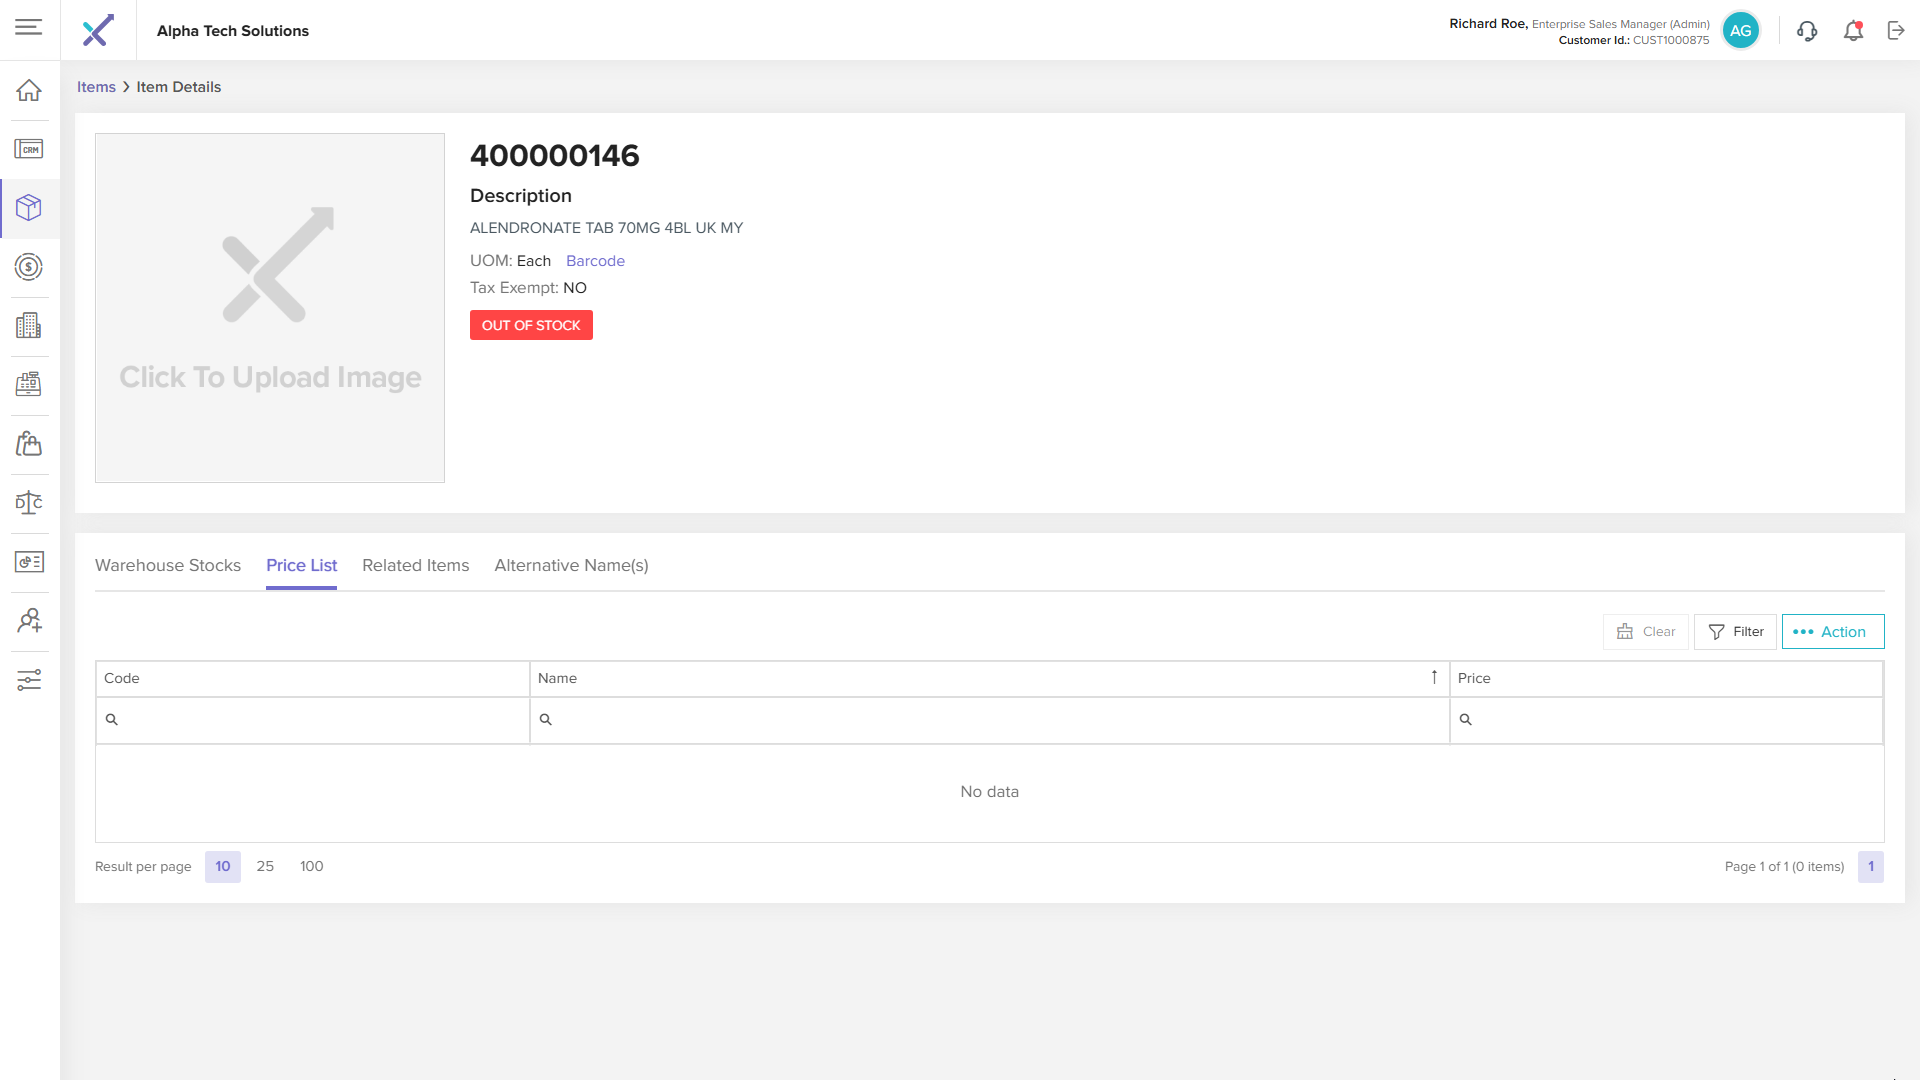The height and width of the screenshot is (1080, 1920).
Task: Click the balance scale icon in sidebar
Action: pyautogui.click(x=29, y=503)
